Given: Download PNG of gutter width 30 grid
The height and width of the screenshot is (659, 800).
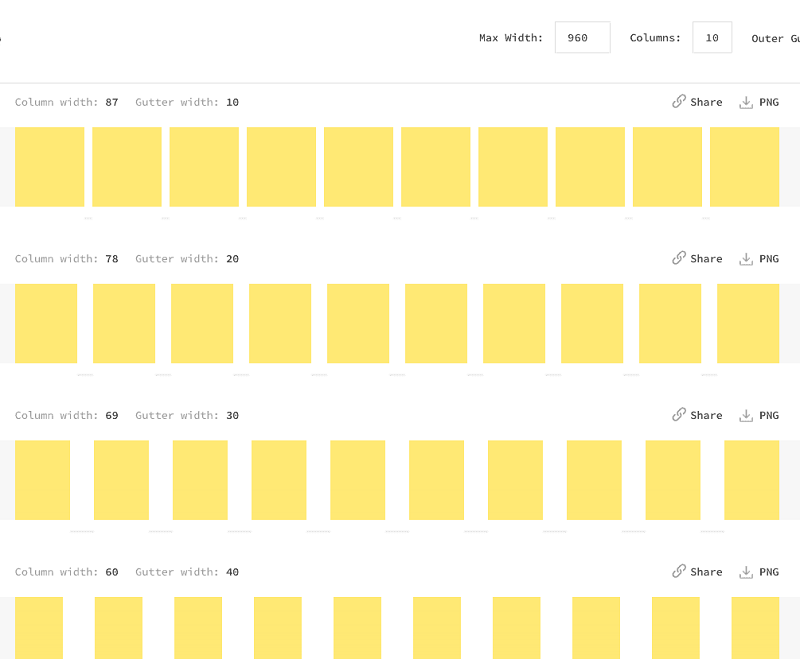Looking at the screenshot, I should click(759, 415).
